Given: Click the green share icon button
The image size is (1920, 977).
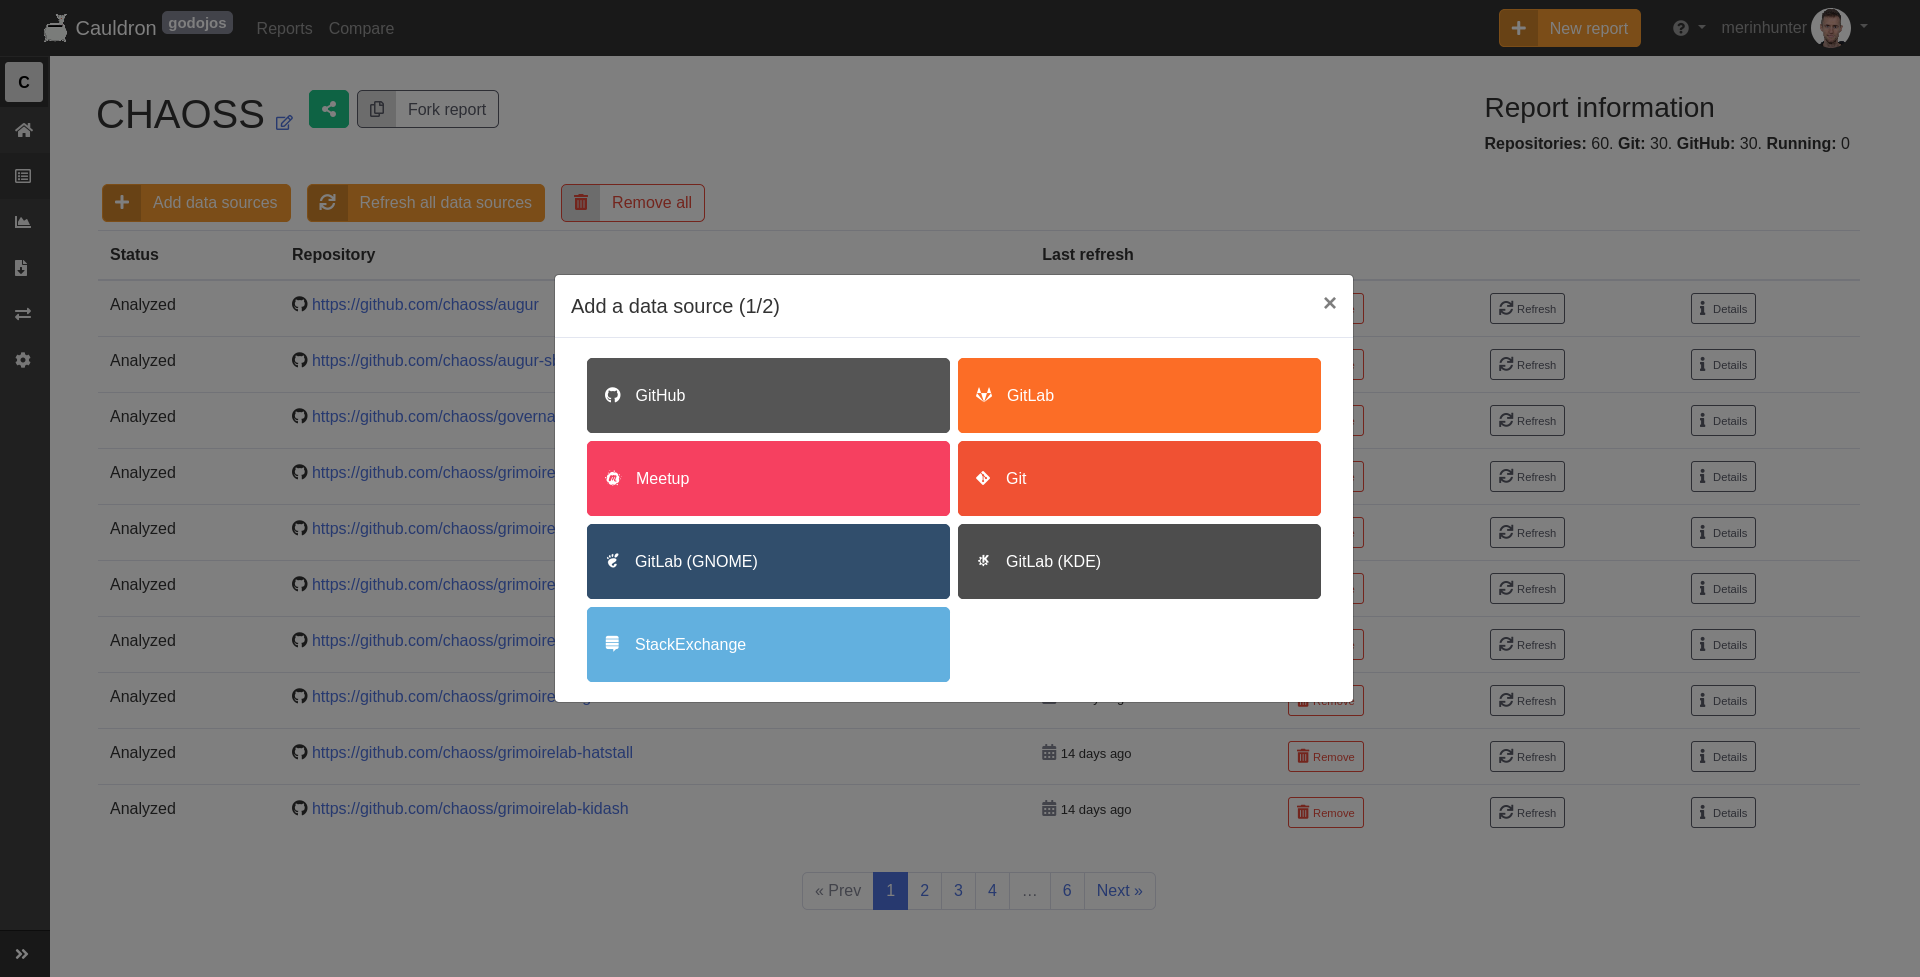Looking at the screenshot, I should (329, 109).
